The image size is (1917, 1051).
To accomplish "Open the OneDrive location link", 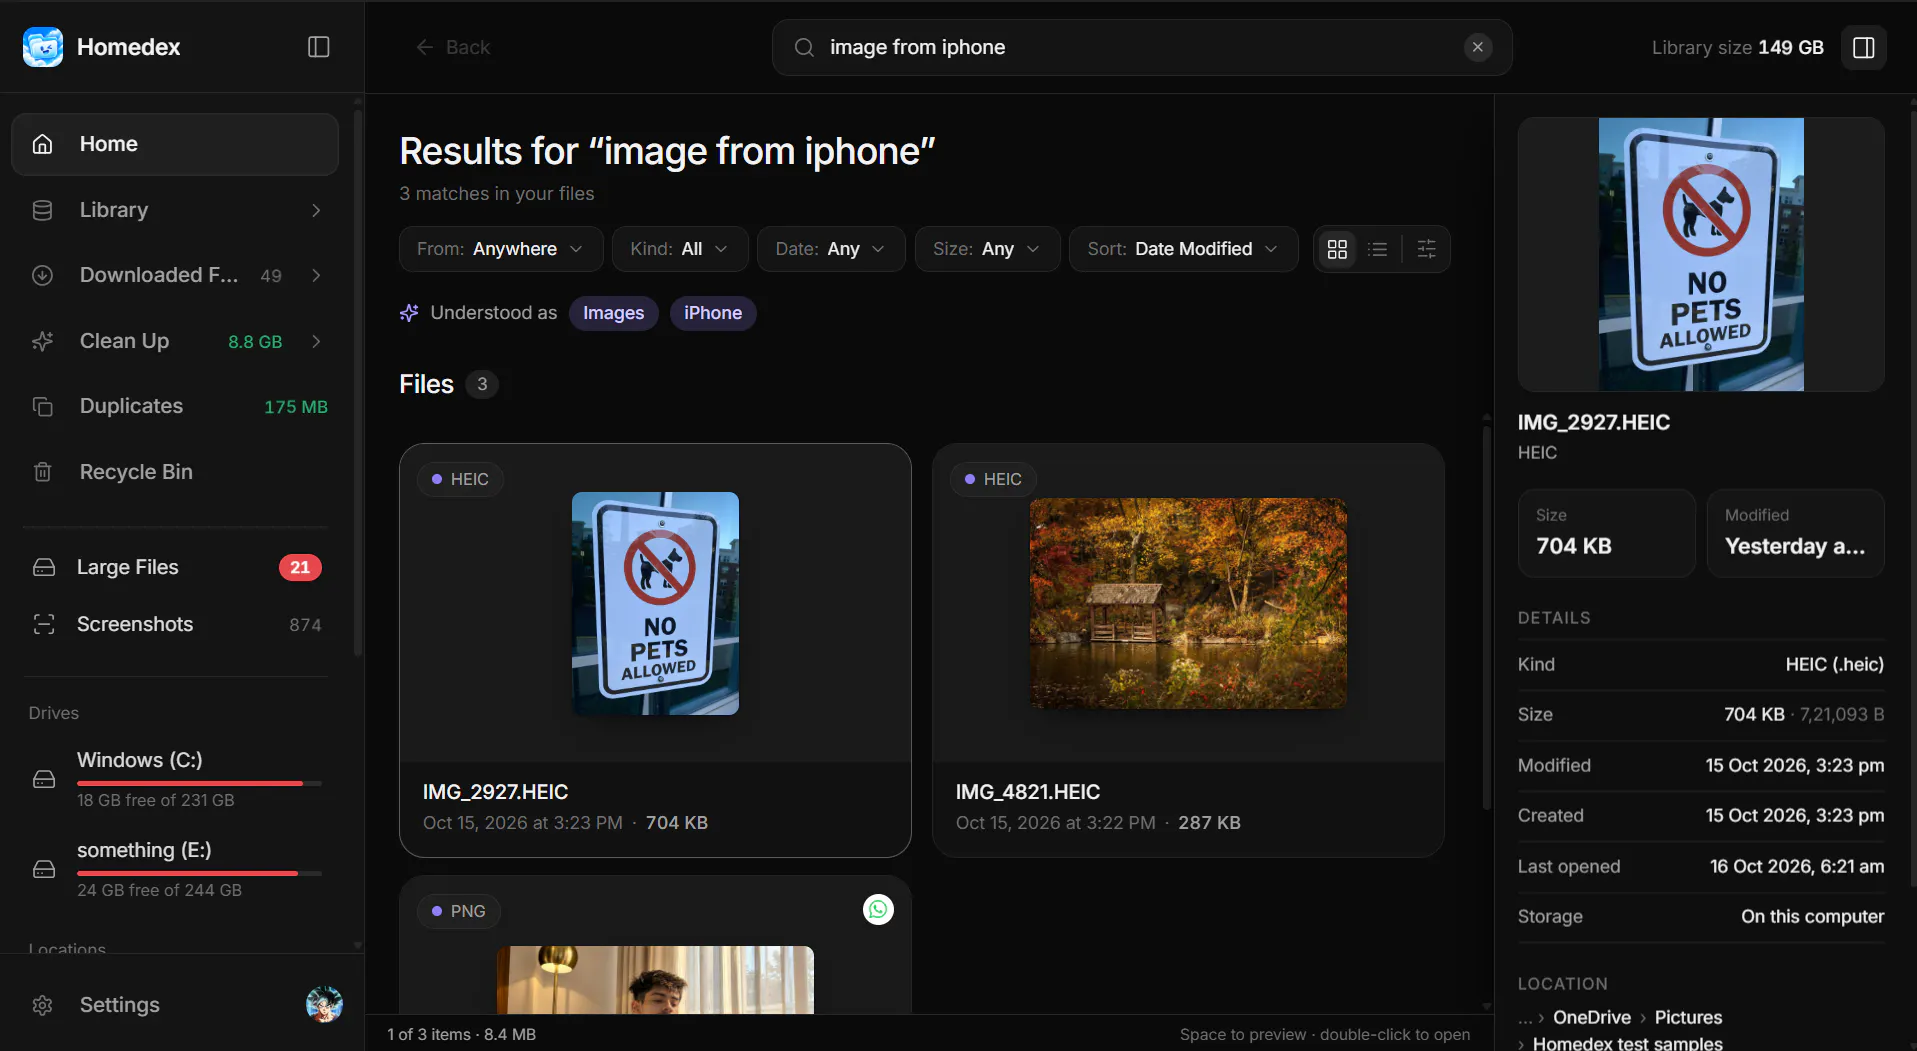I will 1592,1017.
